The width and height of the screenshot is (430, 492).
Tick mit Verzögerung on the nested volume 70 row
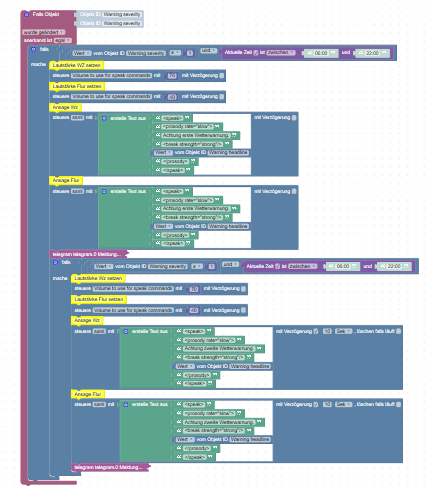tap(244, 289)
